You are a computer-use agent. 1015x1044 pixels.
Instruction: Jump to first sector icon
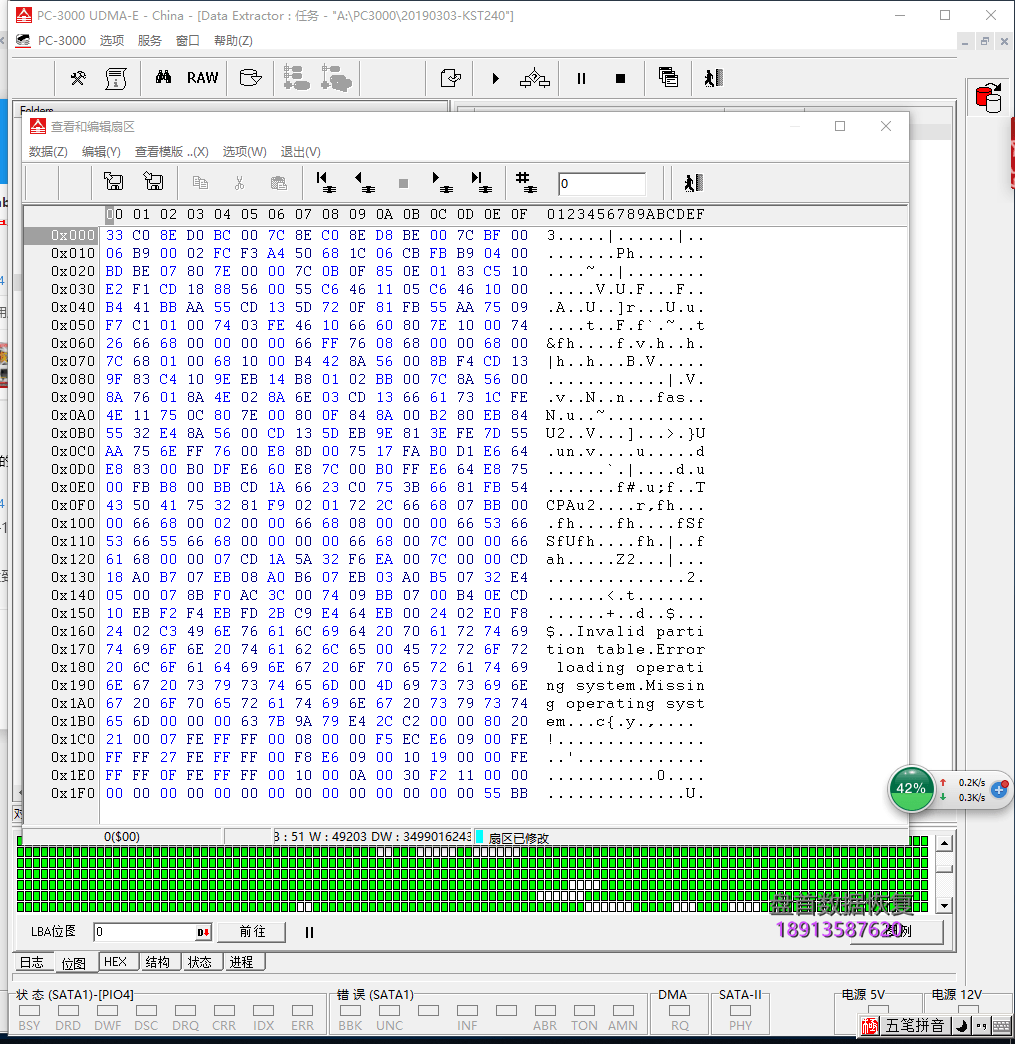coord(326,182)
